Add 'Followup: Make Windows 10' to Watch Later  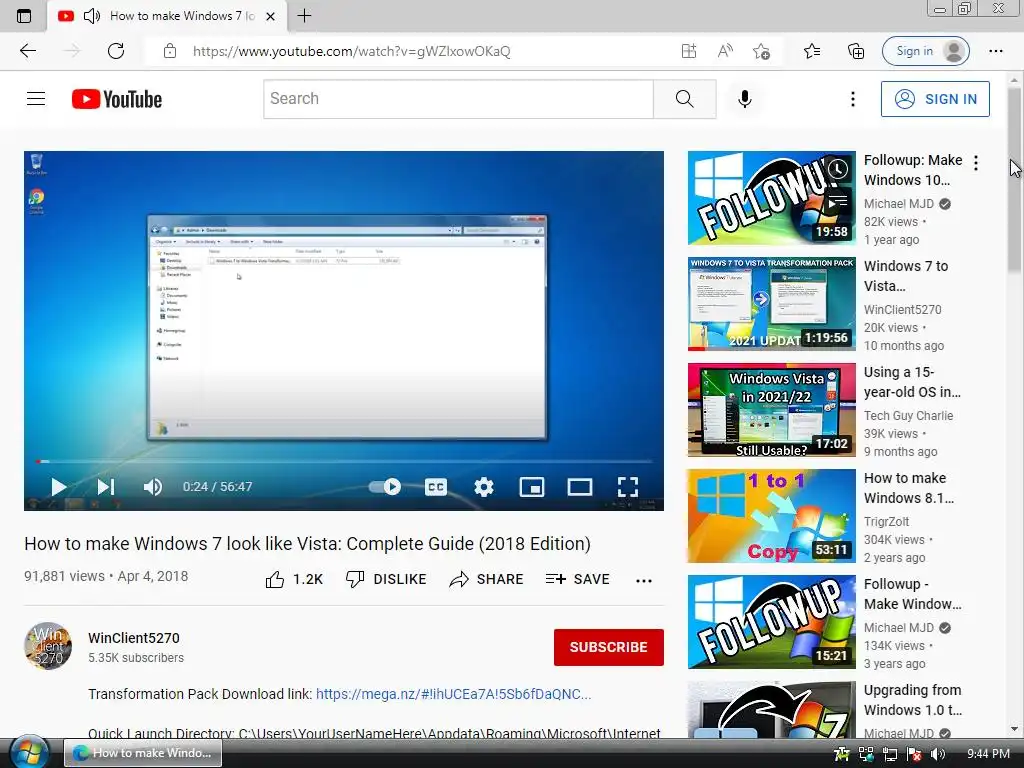(838, 170)
